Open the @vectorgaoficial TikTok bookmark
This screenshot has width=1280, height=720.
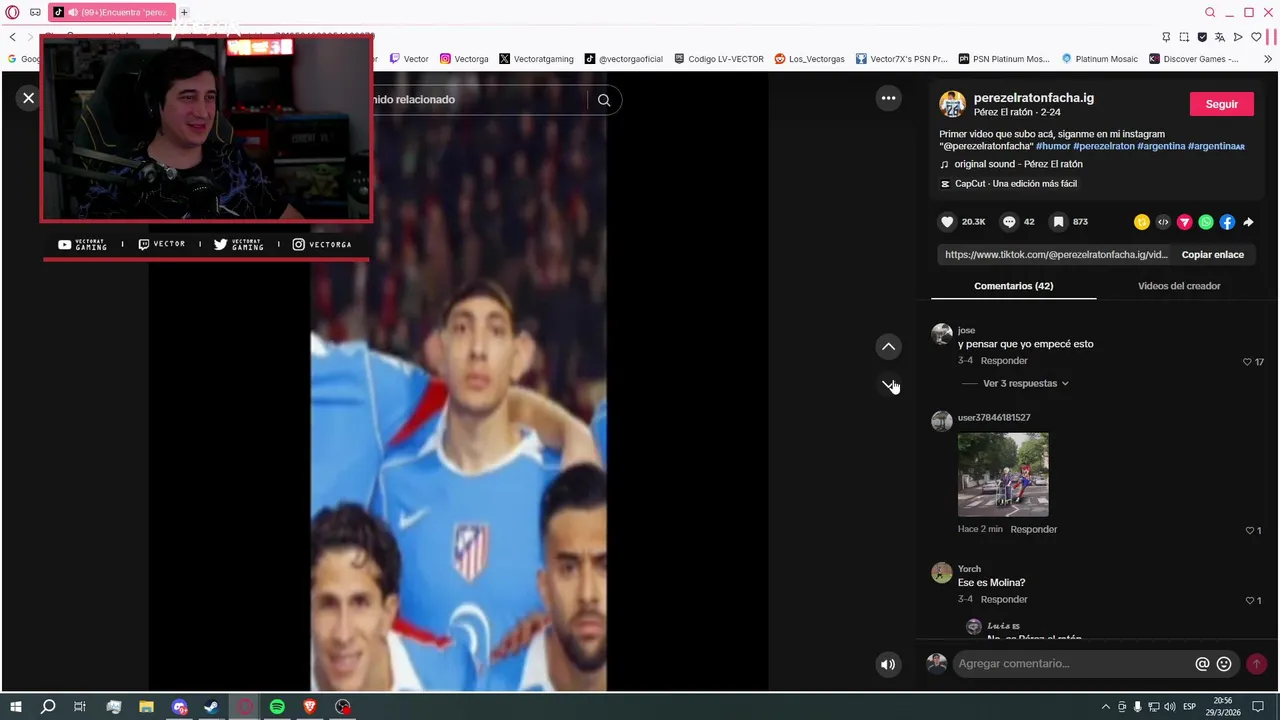[624, 59]
